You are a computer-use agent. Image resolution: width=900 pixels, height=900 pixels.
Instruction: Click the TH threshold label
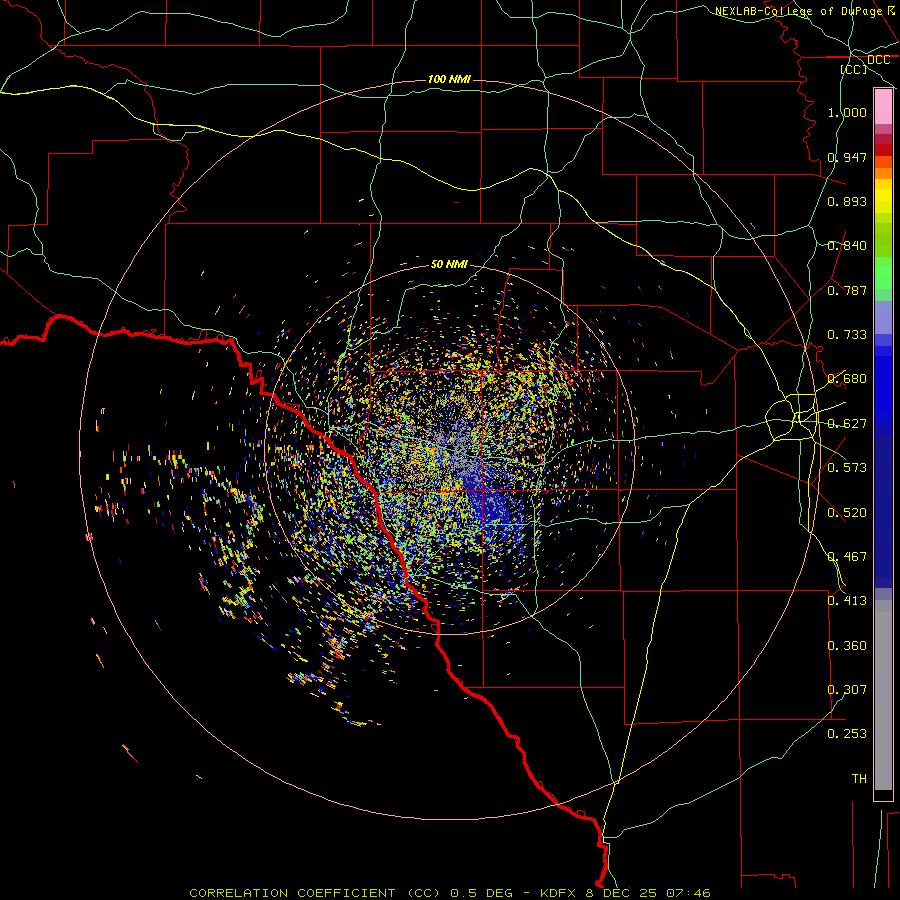[859, 779]
